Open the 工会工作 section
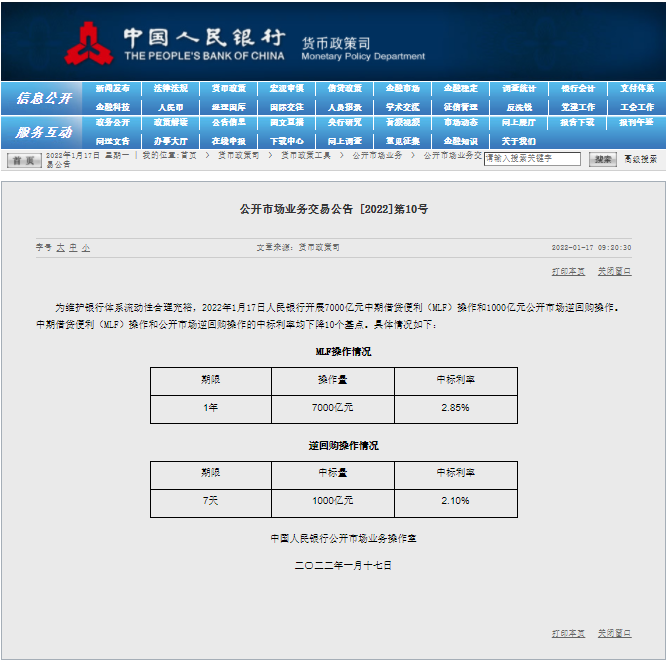This screenshot has width=670, height=663. pos(637,107)
